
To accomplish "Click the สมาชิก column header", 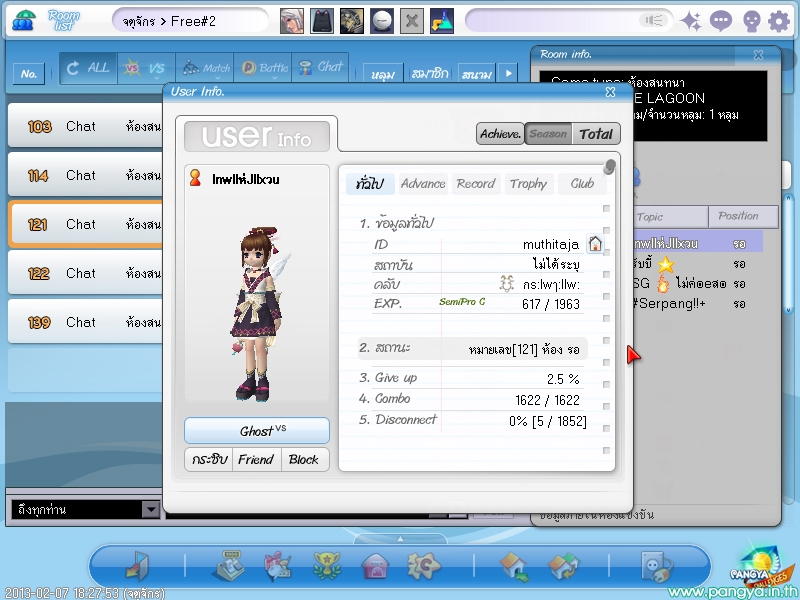I will pyautogui.click(x=430, y=74).
